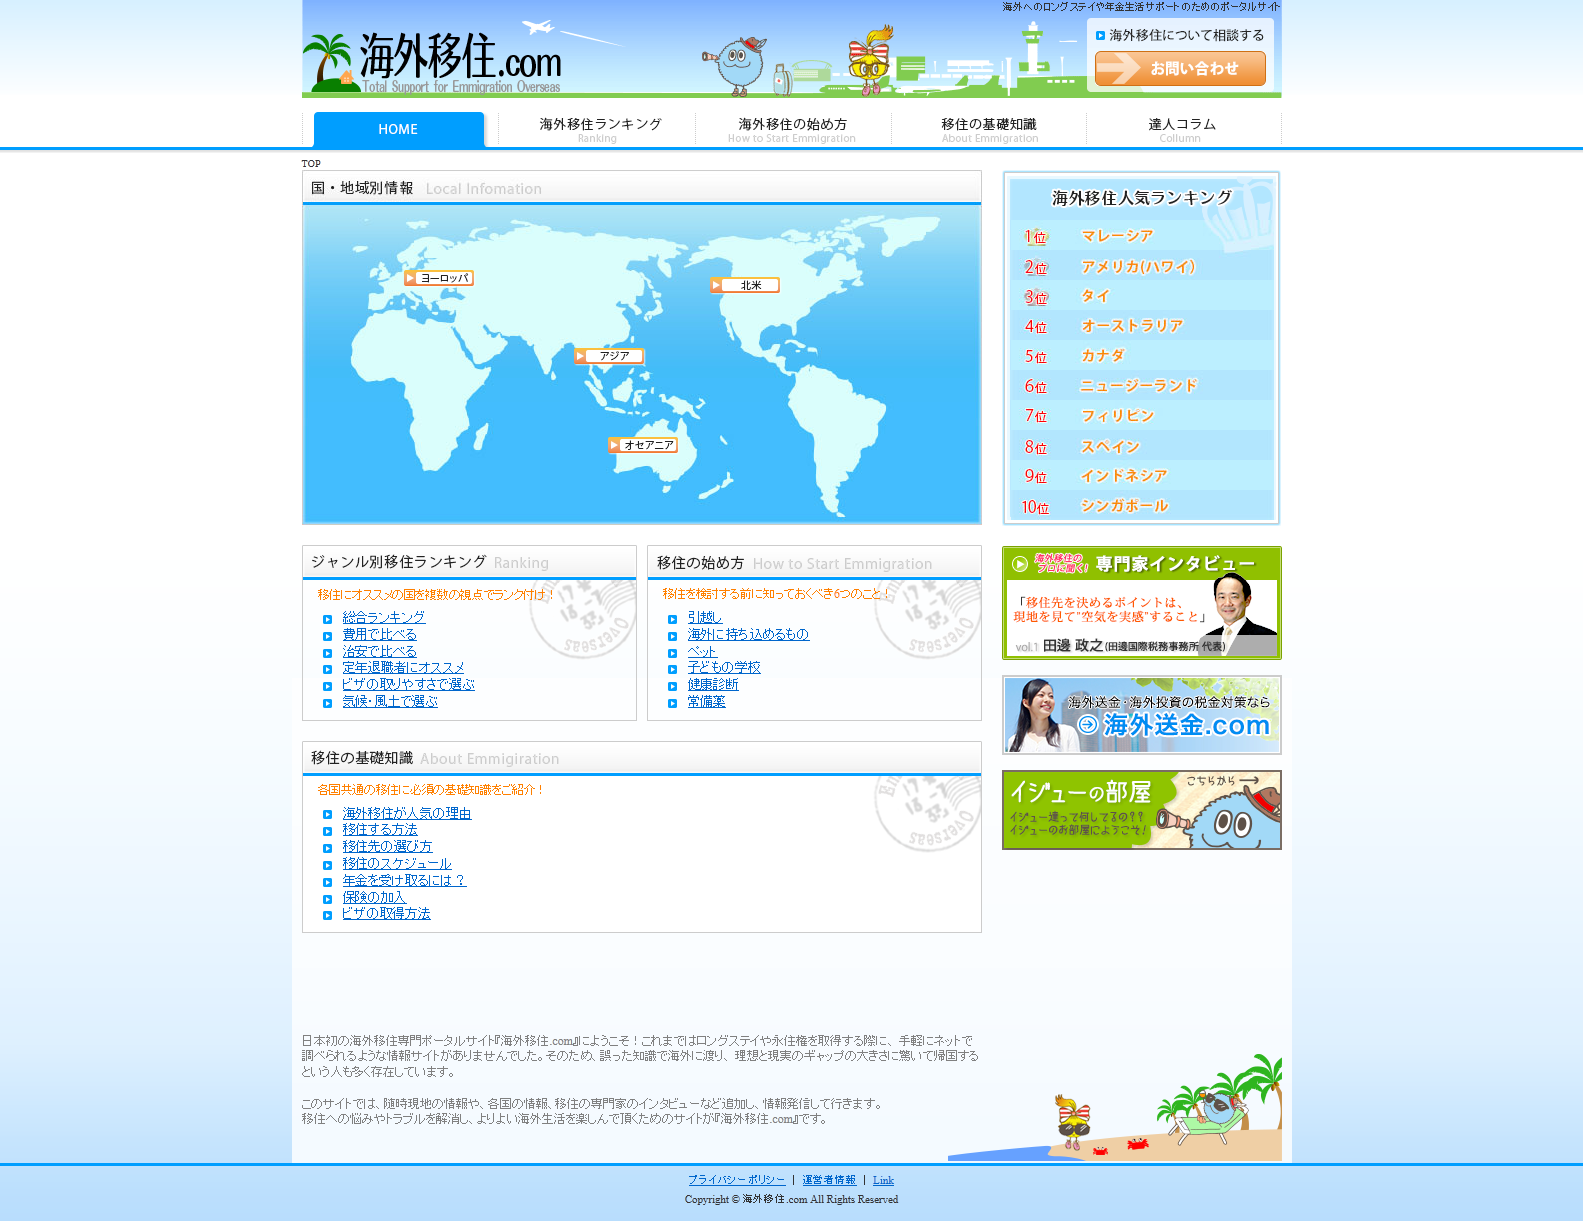Open the 常備薬 link

pyautogui.click(x=706, y=702)
